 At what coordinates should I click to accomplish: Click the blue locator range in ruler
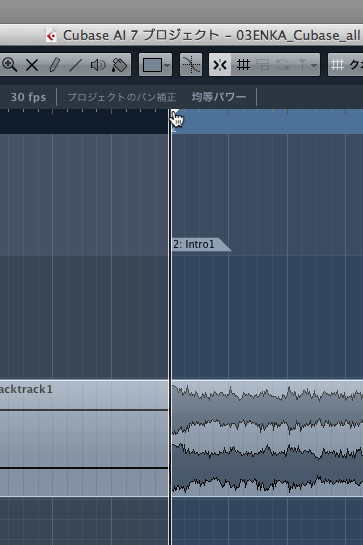pos(267,121)
